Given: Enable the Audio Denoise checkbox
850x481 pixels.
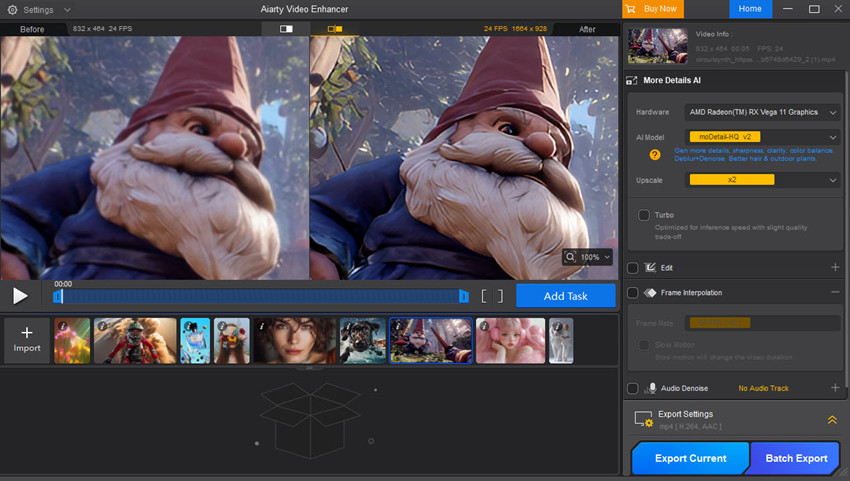Looking at the screenshot, I should click(x=633, y=388).
